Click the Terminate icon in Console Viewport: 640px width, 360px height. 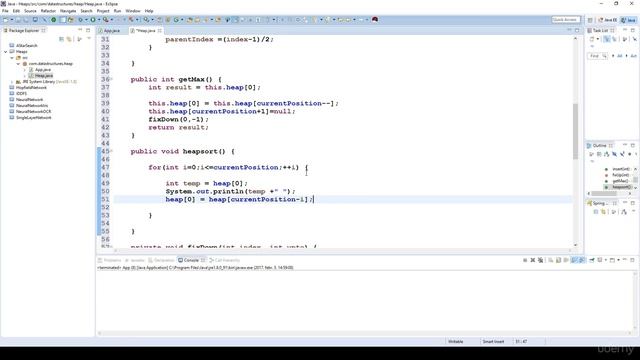click(x=525, y=260)
